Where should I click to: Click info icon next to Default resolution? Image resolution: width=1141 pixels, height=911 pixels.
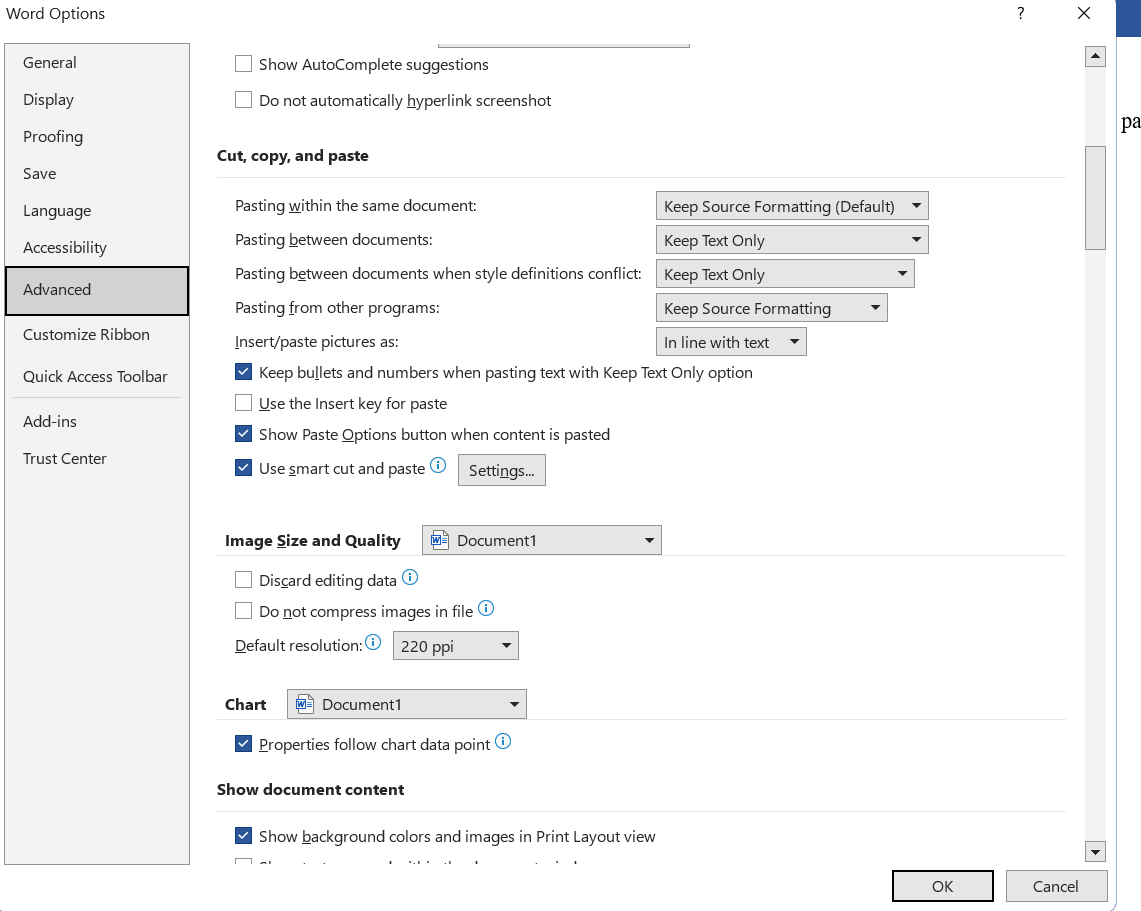point(373,642)
